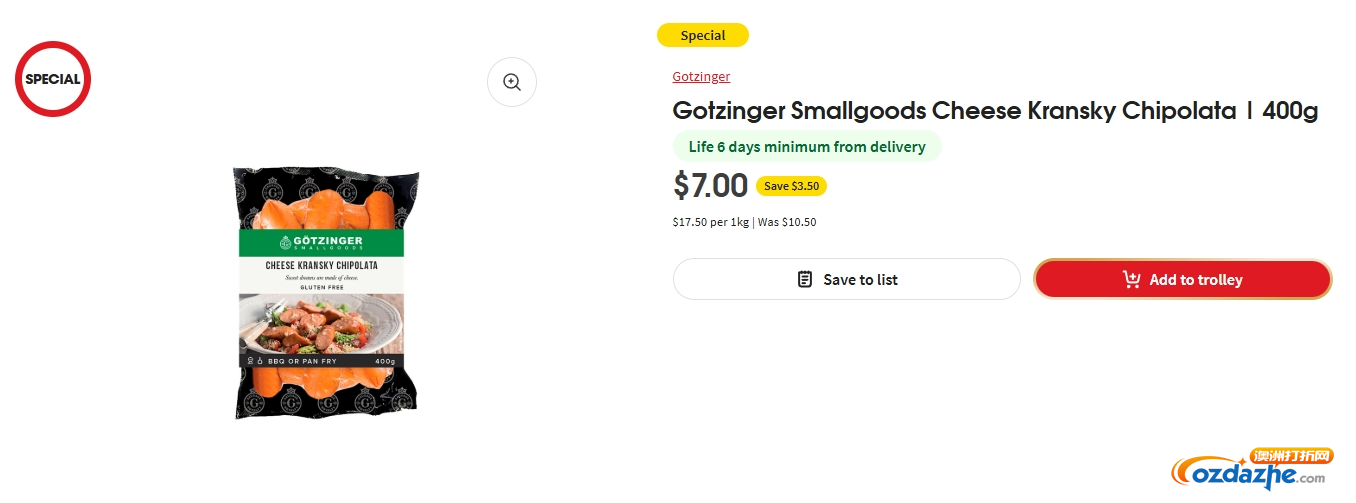Click the green Götzinger label on package
The height and width of the screenshot is (503, 1356).
[320, 243]
